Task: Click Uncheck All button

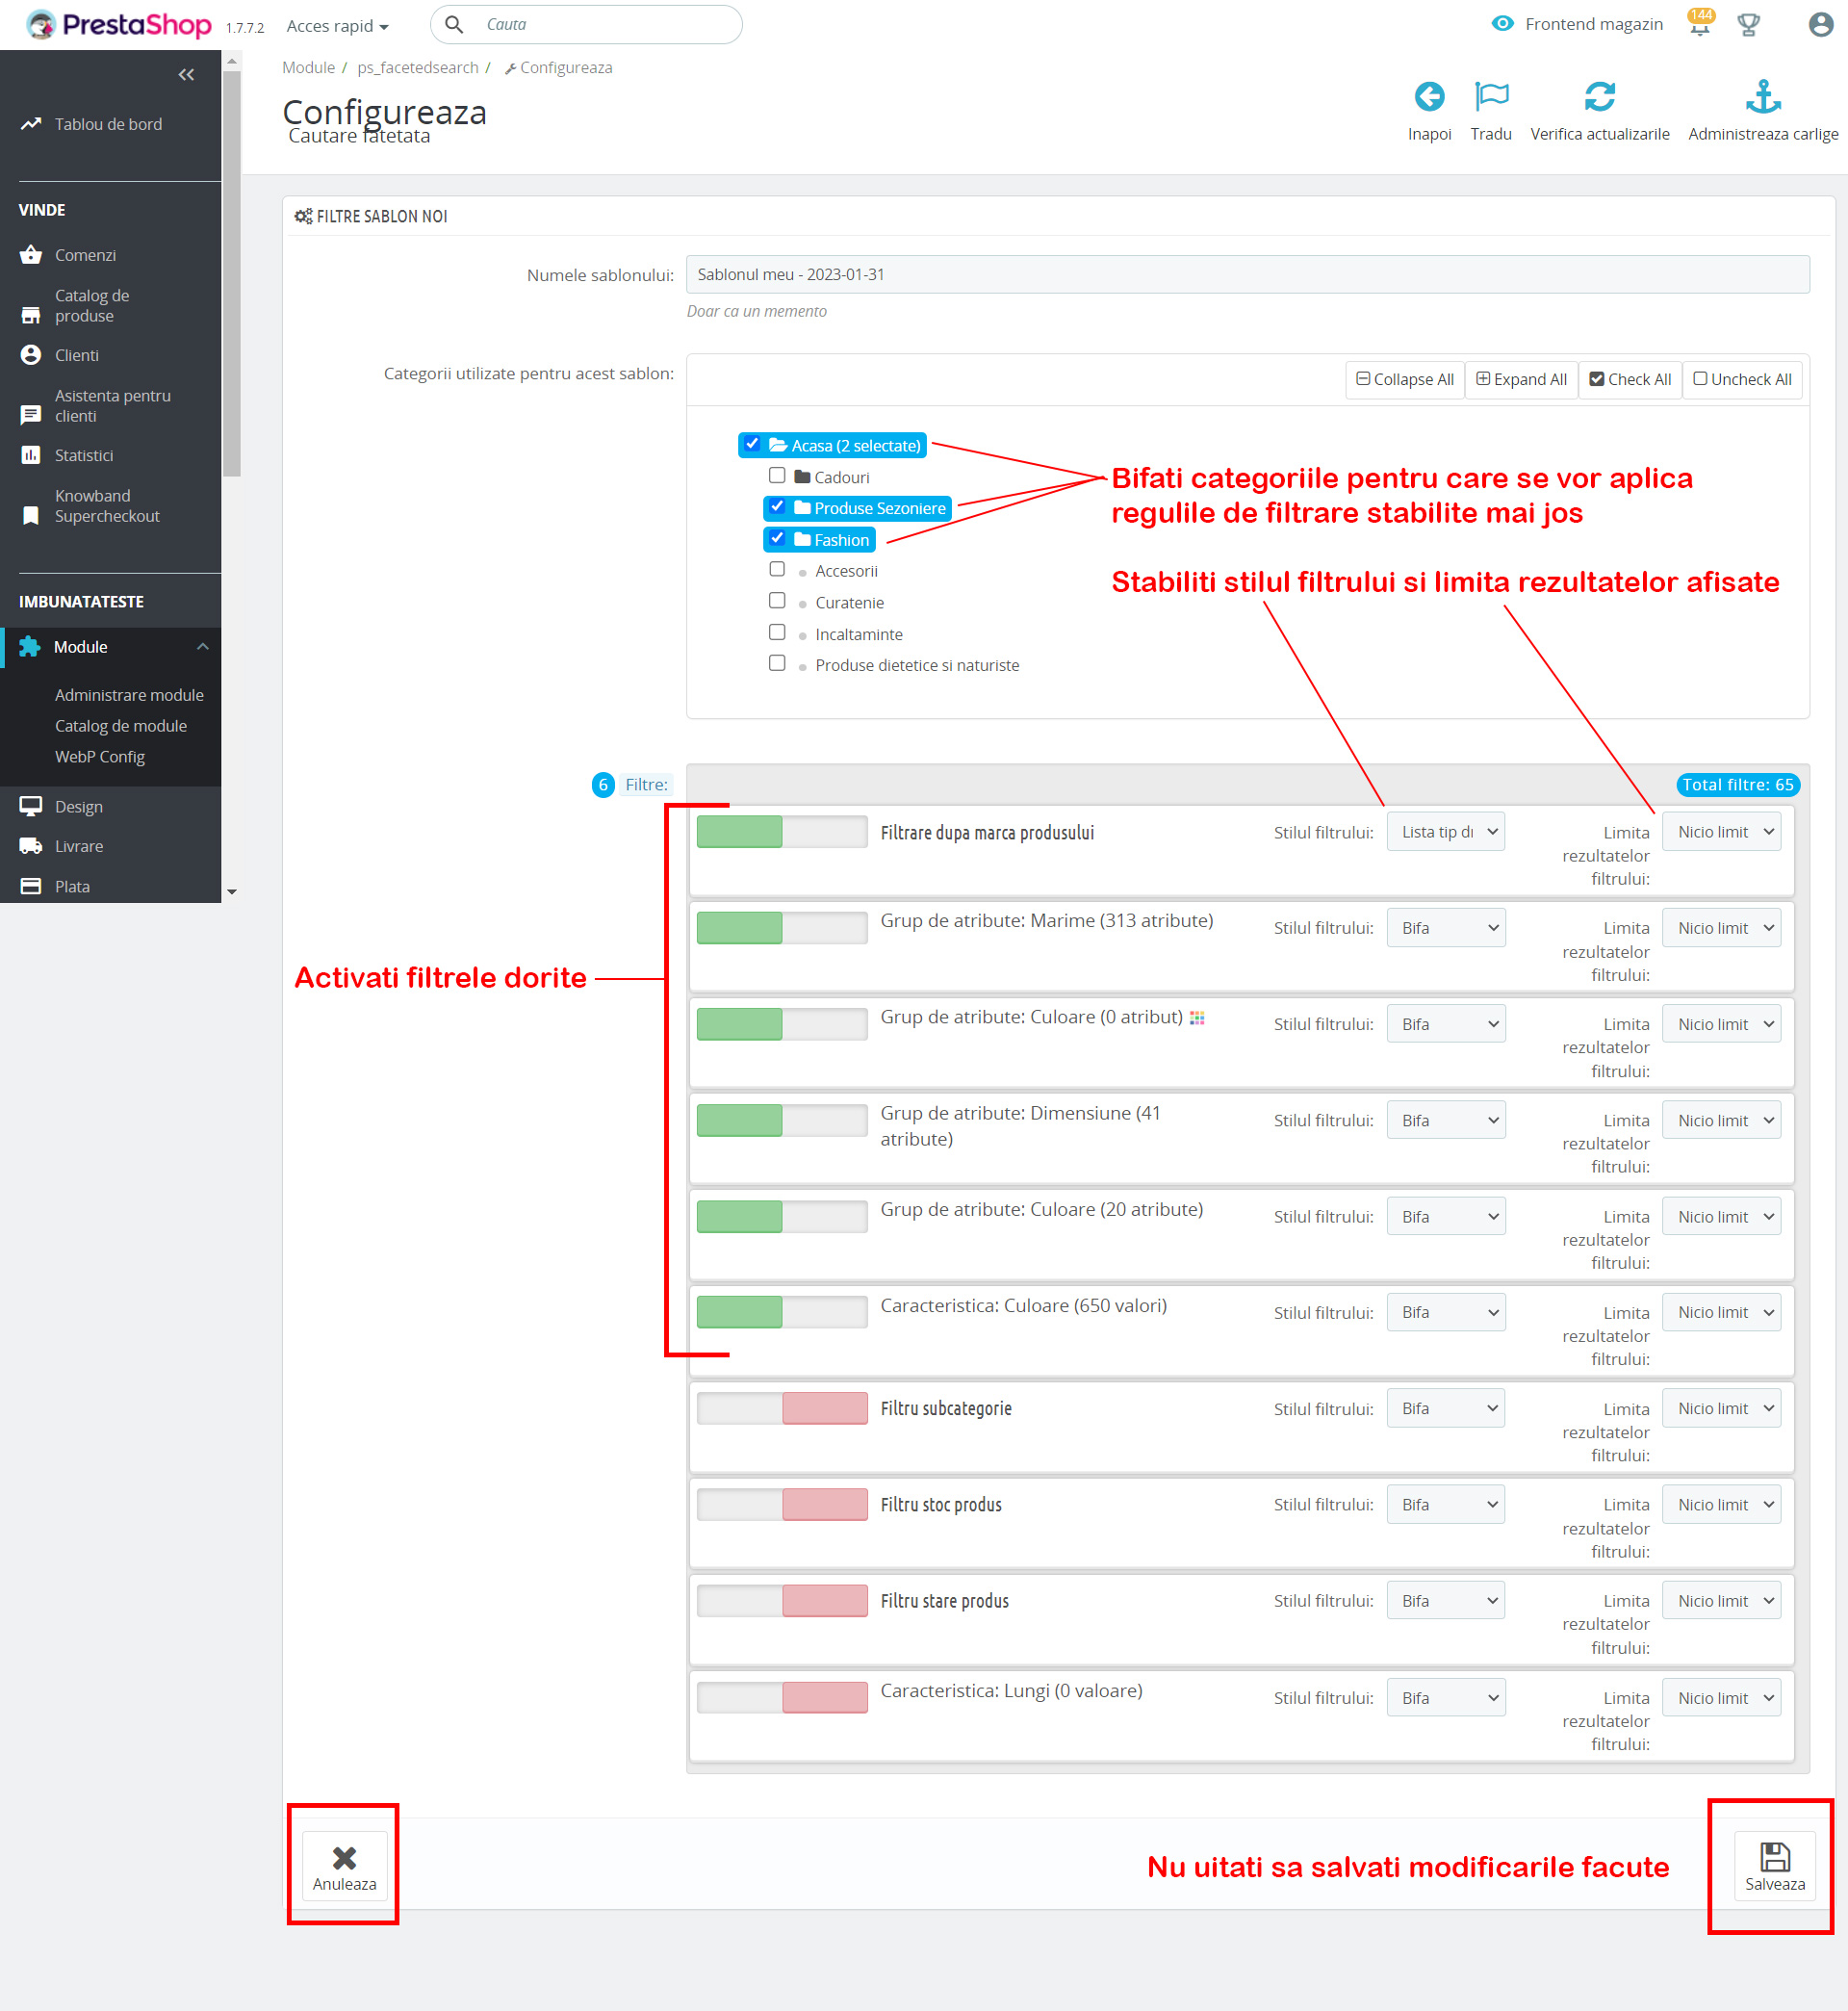Action: pos(1742,379)
